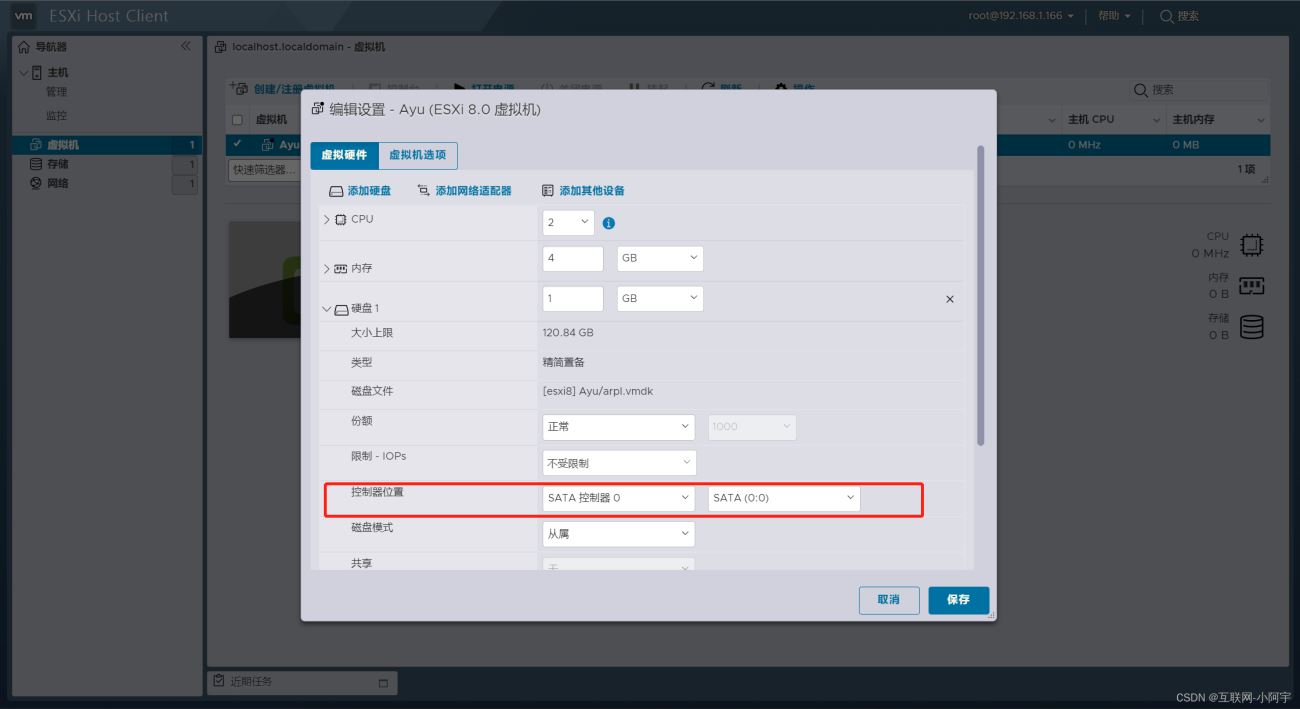Toggle the checkmark on the Ayu VM row
Viewport: 1300px width, 709px height.
tap(237, 145)
